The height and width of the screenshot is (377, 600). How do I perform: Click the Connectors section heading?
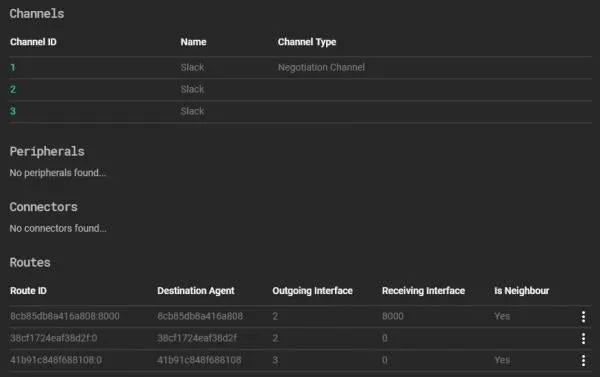44,207
